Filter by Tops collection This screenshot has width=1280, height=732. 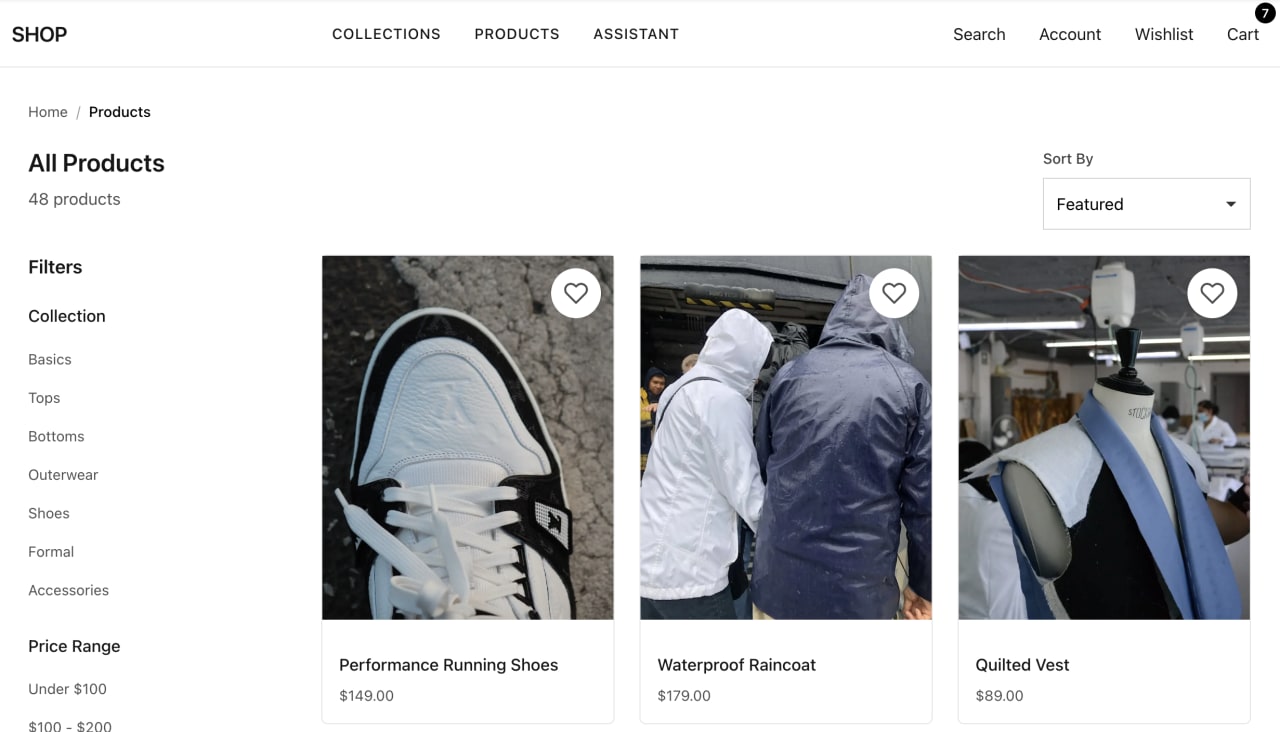[44, 398]
